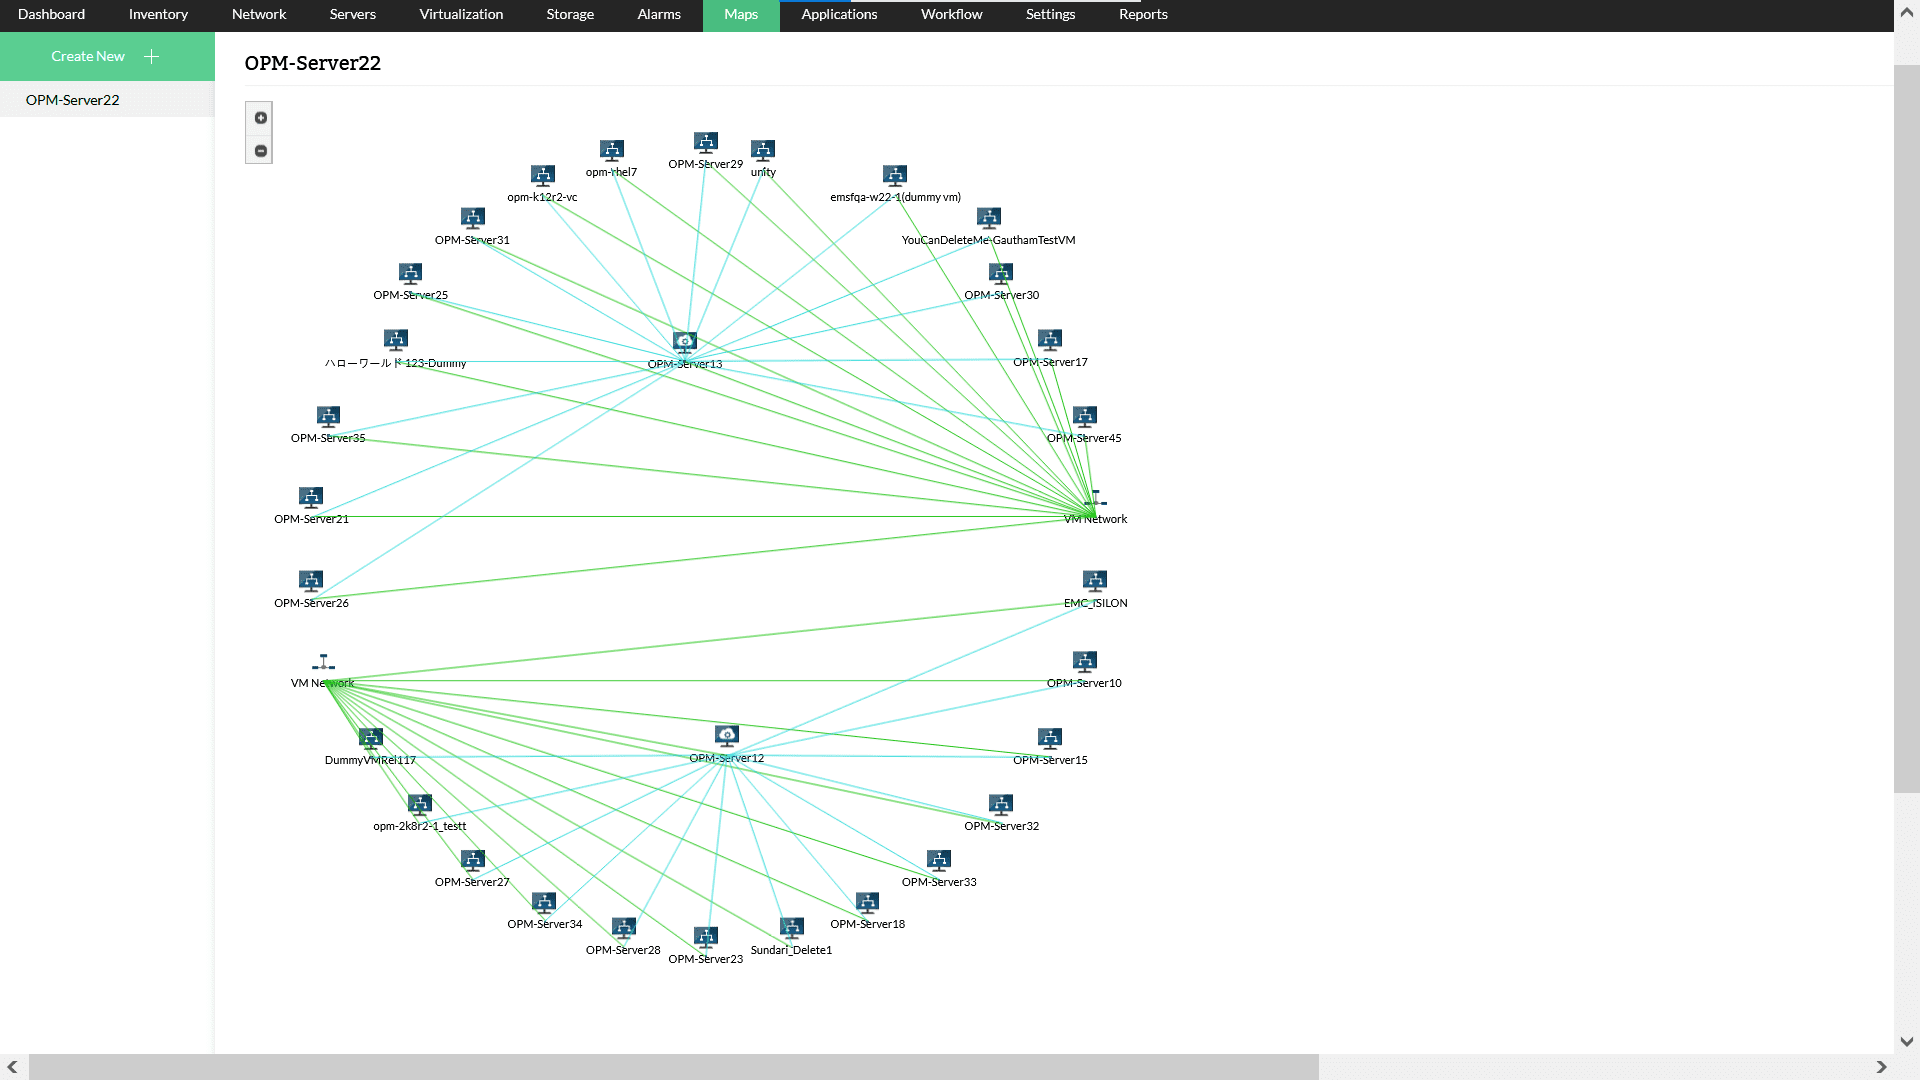Switch to the Virtualization tab
1920x1080 pixels.
point(461,15)
